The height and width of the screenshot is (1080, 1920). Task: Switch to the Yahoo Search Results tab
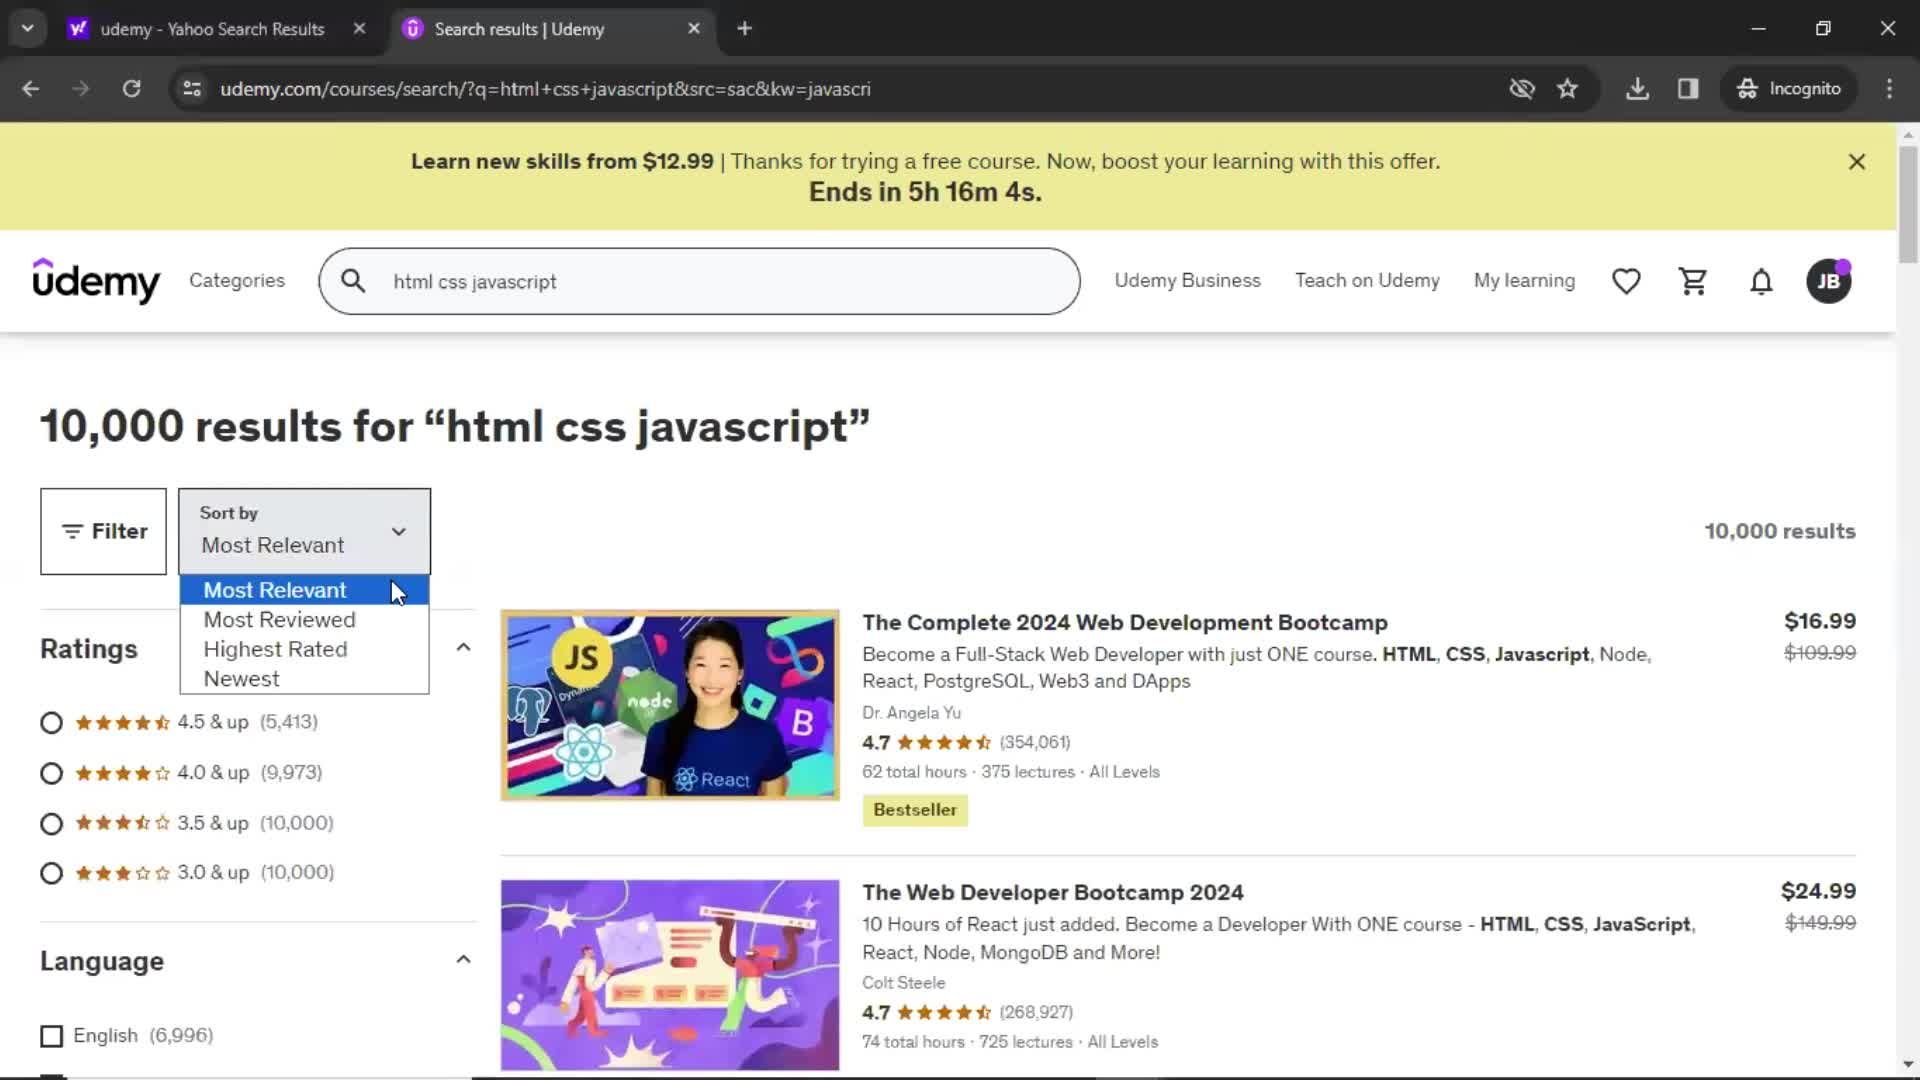click(212, 29)
